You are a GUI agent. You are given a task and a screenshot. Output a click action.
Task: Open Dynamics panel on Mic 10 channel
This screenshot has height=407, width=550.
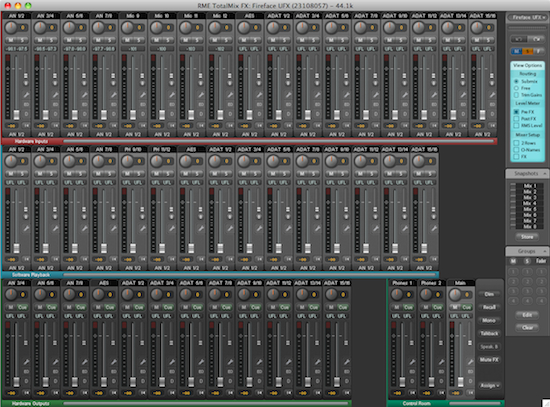[172, 114]
